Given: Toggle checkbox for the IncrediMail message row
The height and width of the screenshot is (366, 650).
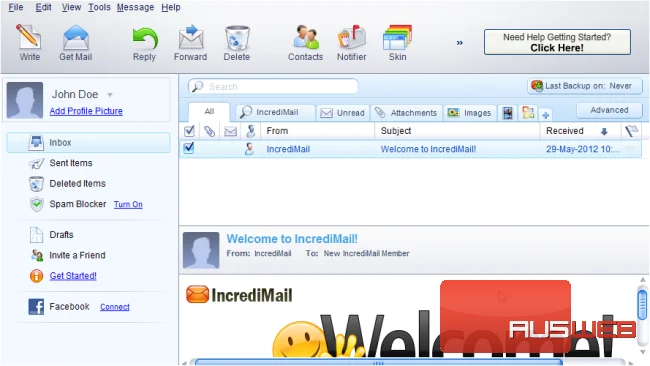Looking at the screenshot, I should [189, 148].
